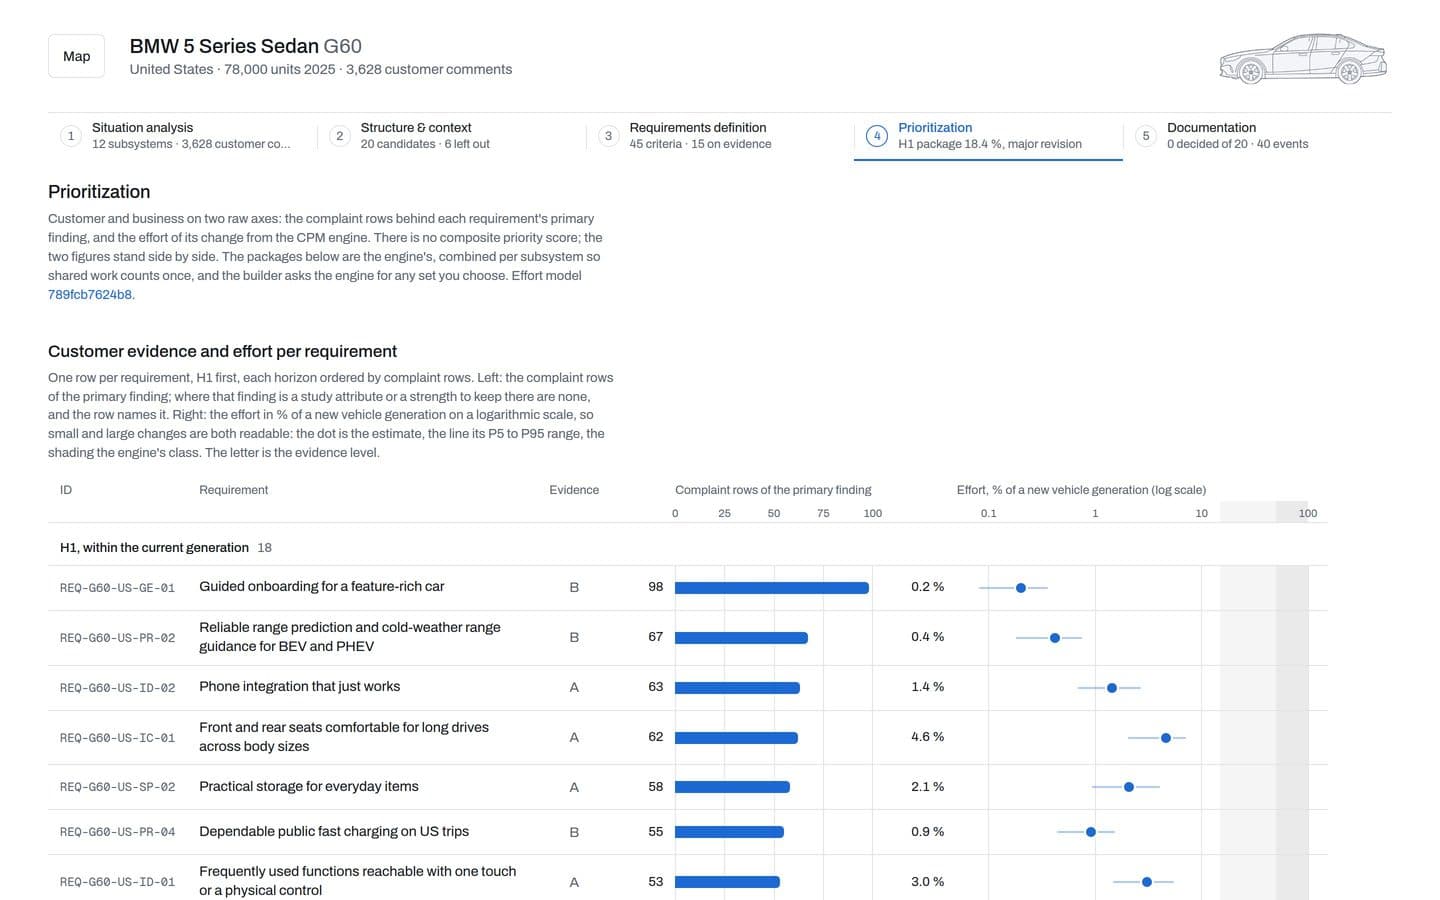Click the 67 complaint rows bar
Viewport: 1440px width, 900px height.
click(741, 638)
